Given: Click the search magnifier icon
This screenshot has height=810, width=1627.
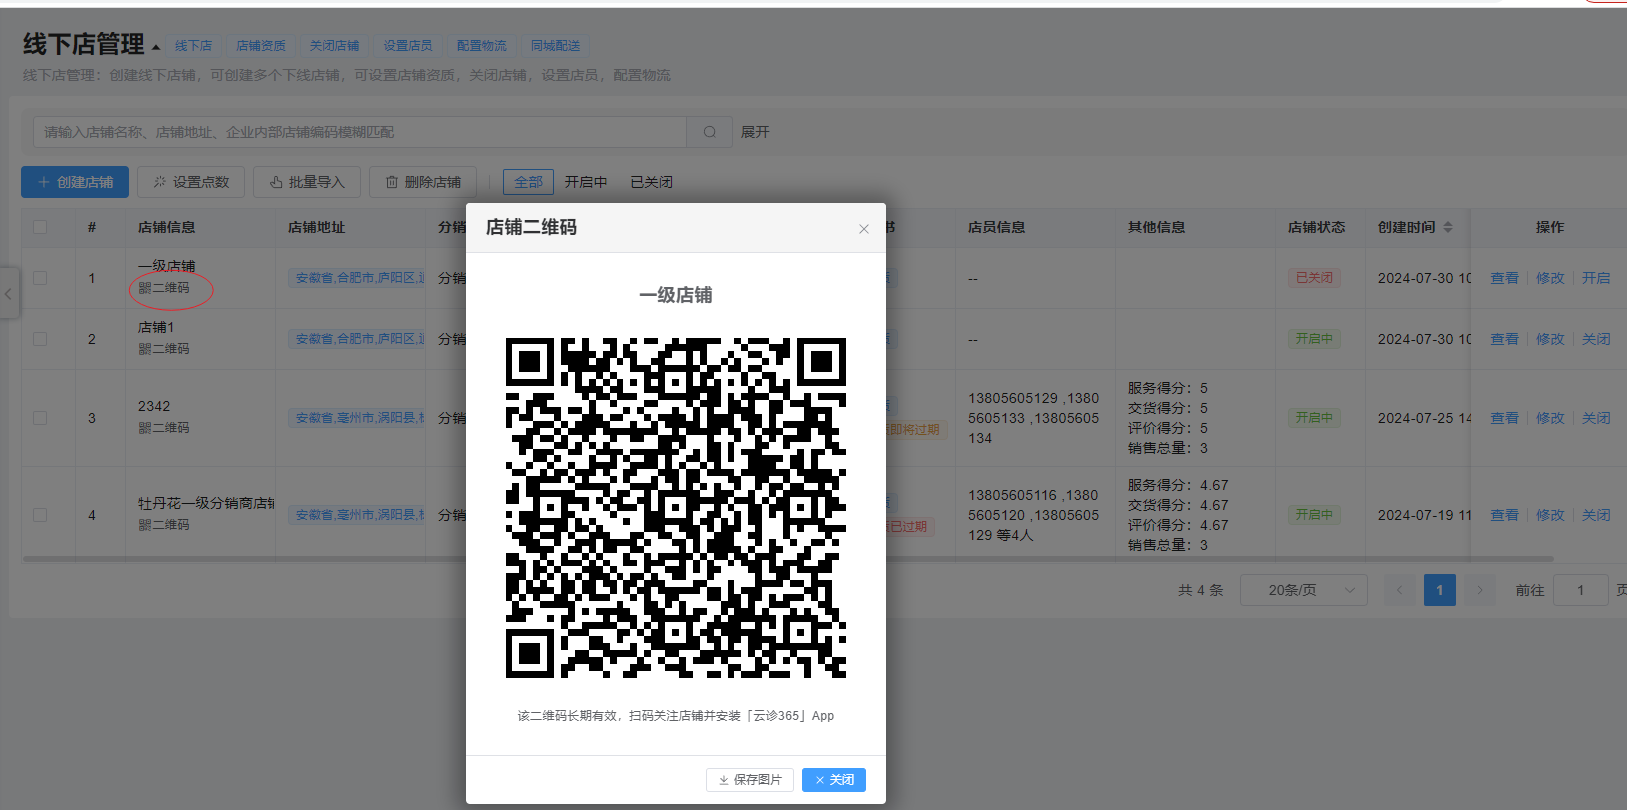Looking at the screenshot, I should coord(710,132).
